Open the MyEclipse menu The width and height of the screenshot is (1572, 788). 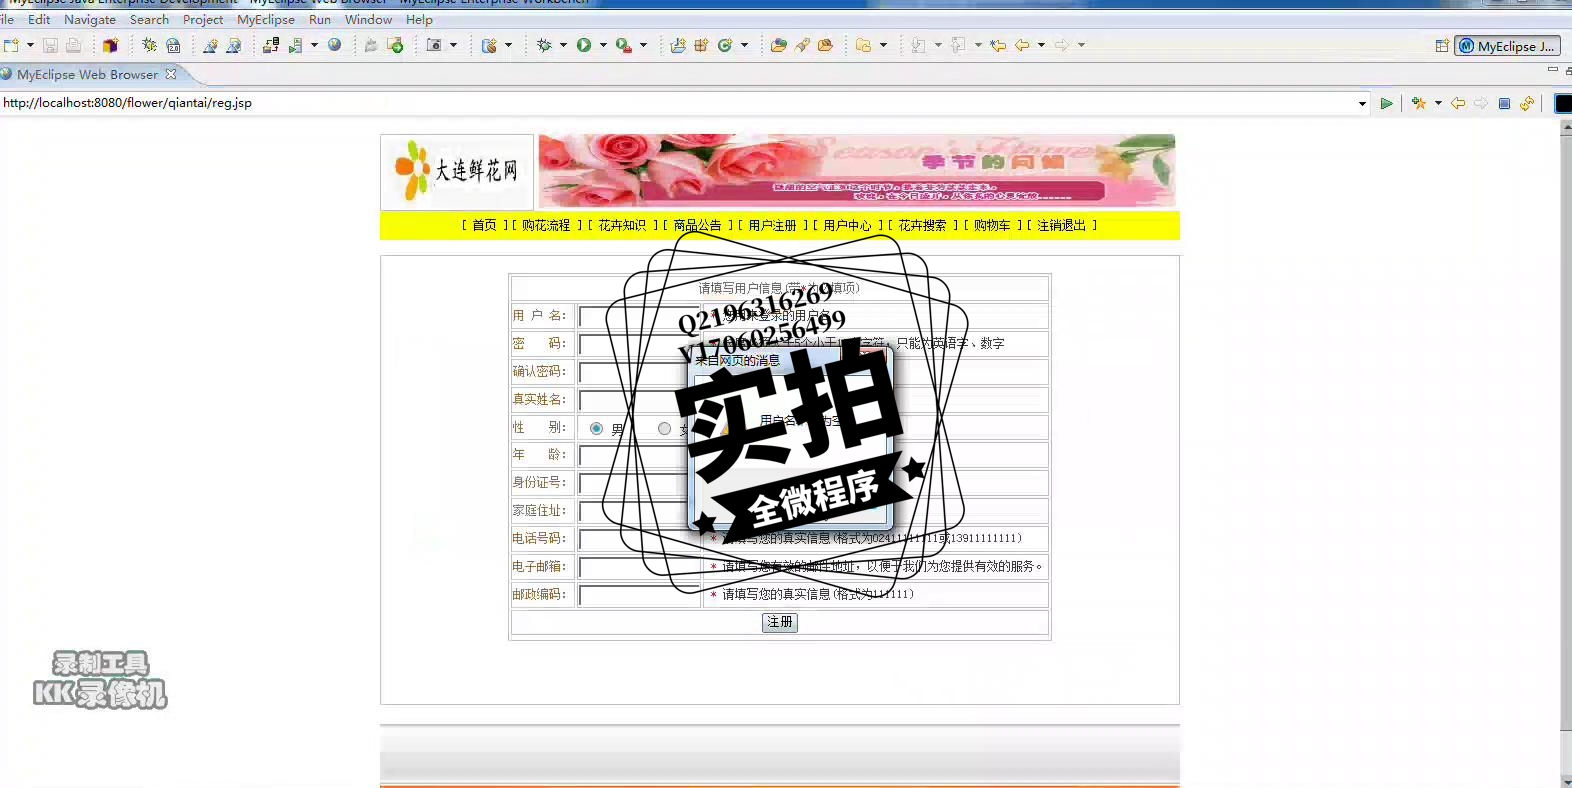pyautogui.click(x=266, y=19)
